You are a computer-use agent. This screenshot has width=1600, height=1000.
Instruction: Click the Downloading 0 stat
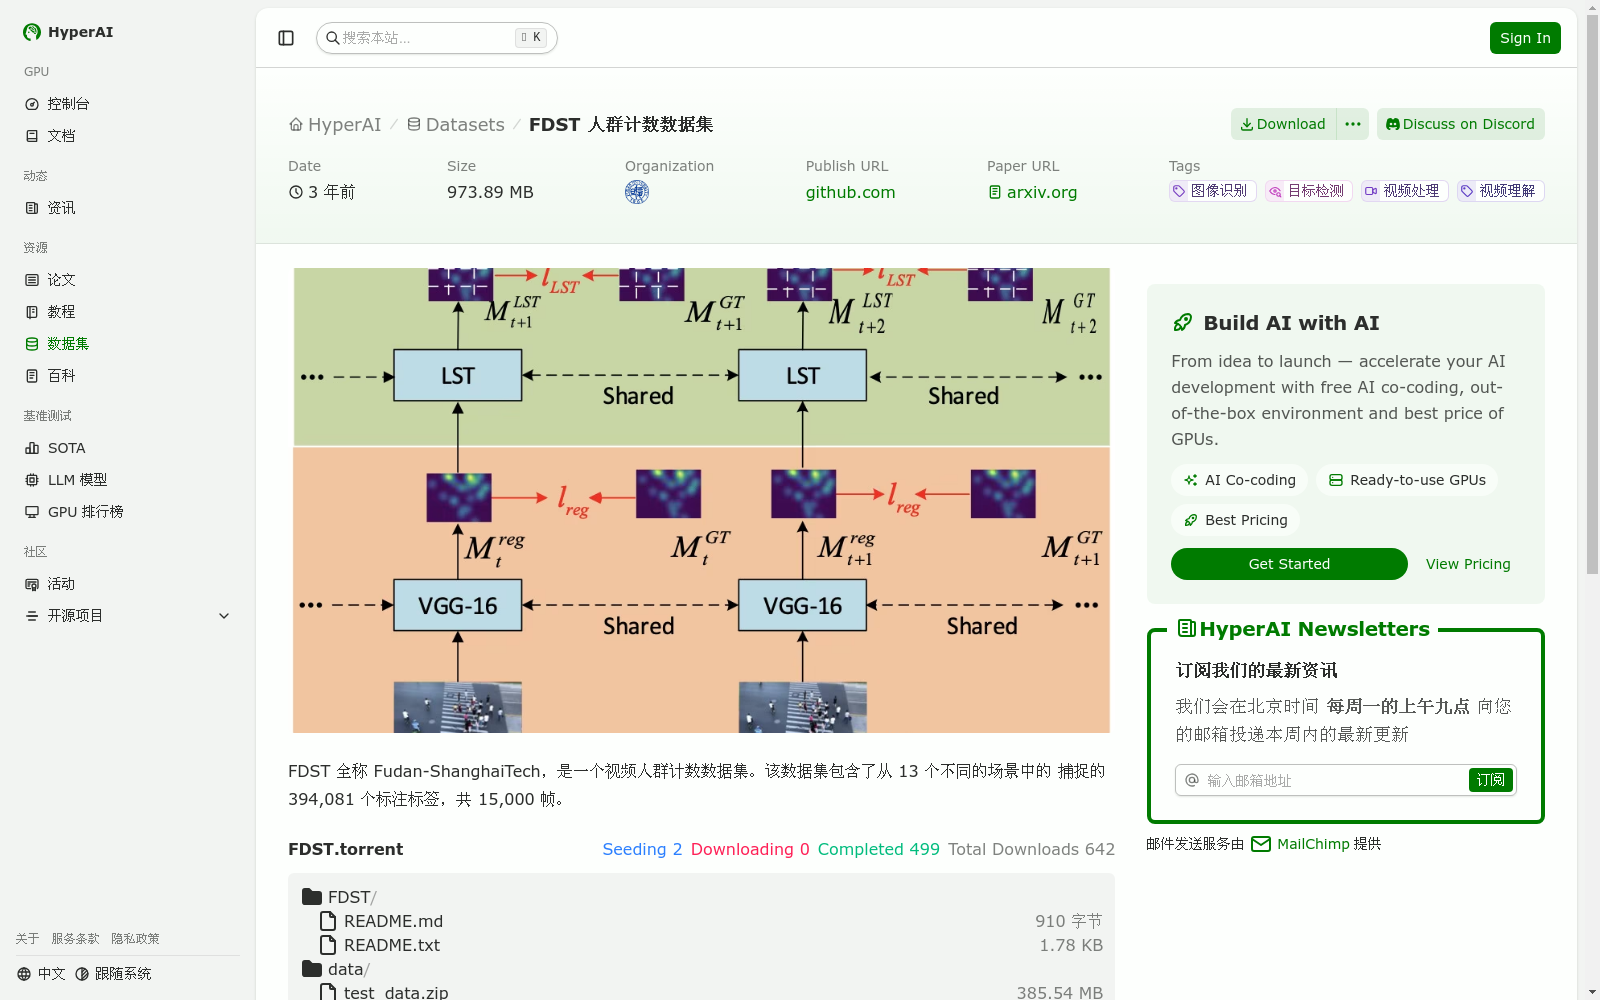[x=750, y=849]
